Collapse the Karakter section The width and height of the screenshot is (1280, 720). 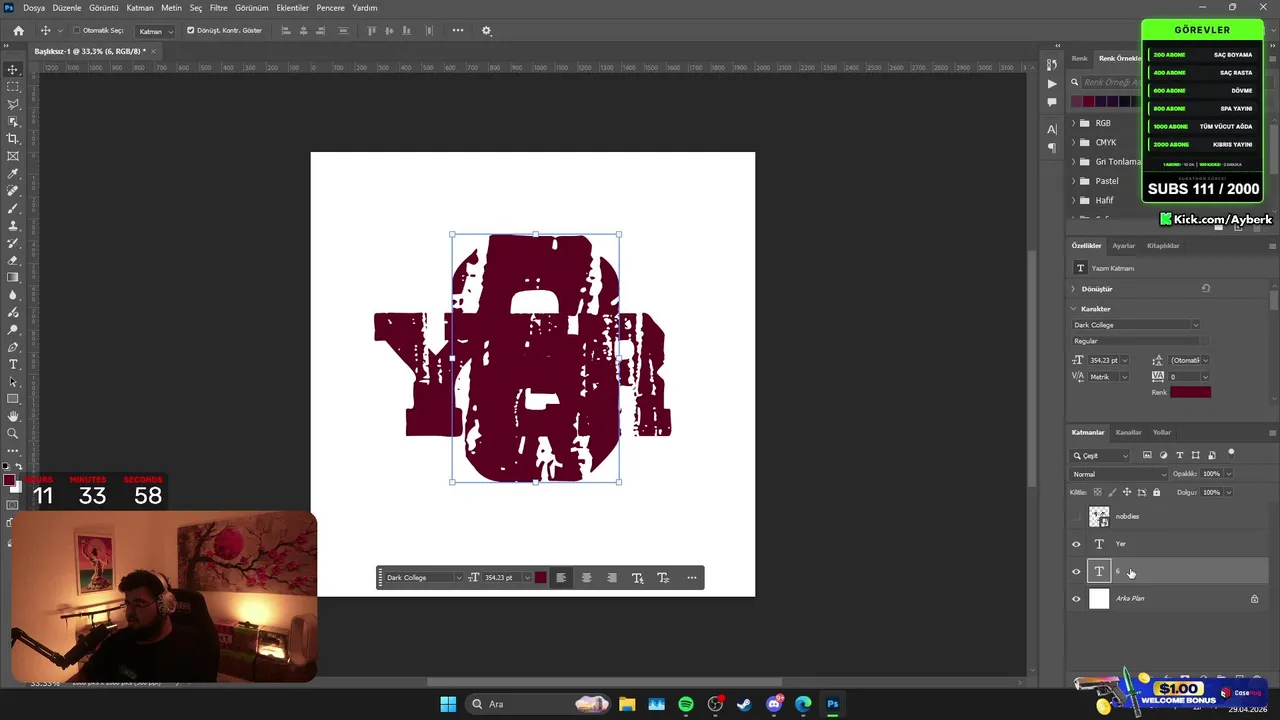point(1075,309)
